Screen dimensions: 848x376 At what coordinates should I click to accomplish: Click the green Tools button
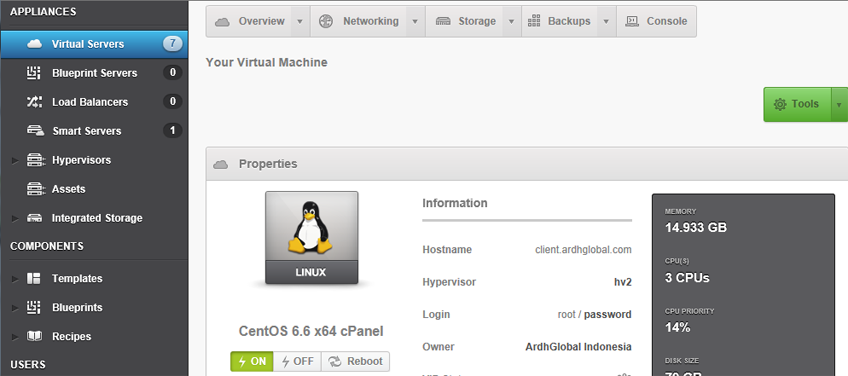coord(797,104)
